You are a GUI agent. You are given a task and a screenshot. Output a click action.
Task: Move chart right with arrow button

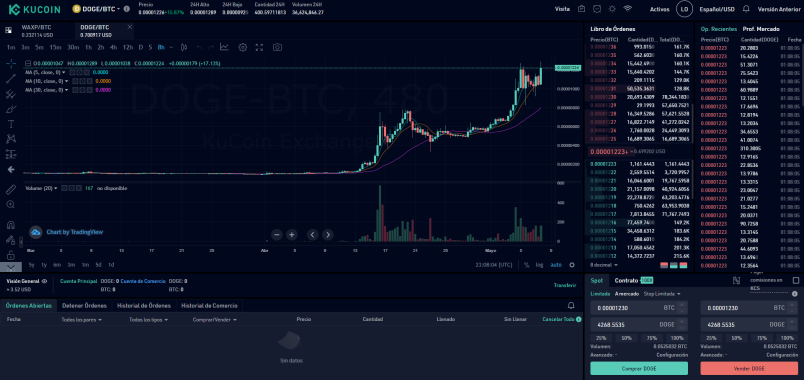pyautogui.click(x=327, y=235)
